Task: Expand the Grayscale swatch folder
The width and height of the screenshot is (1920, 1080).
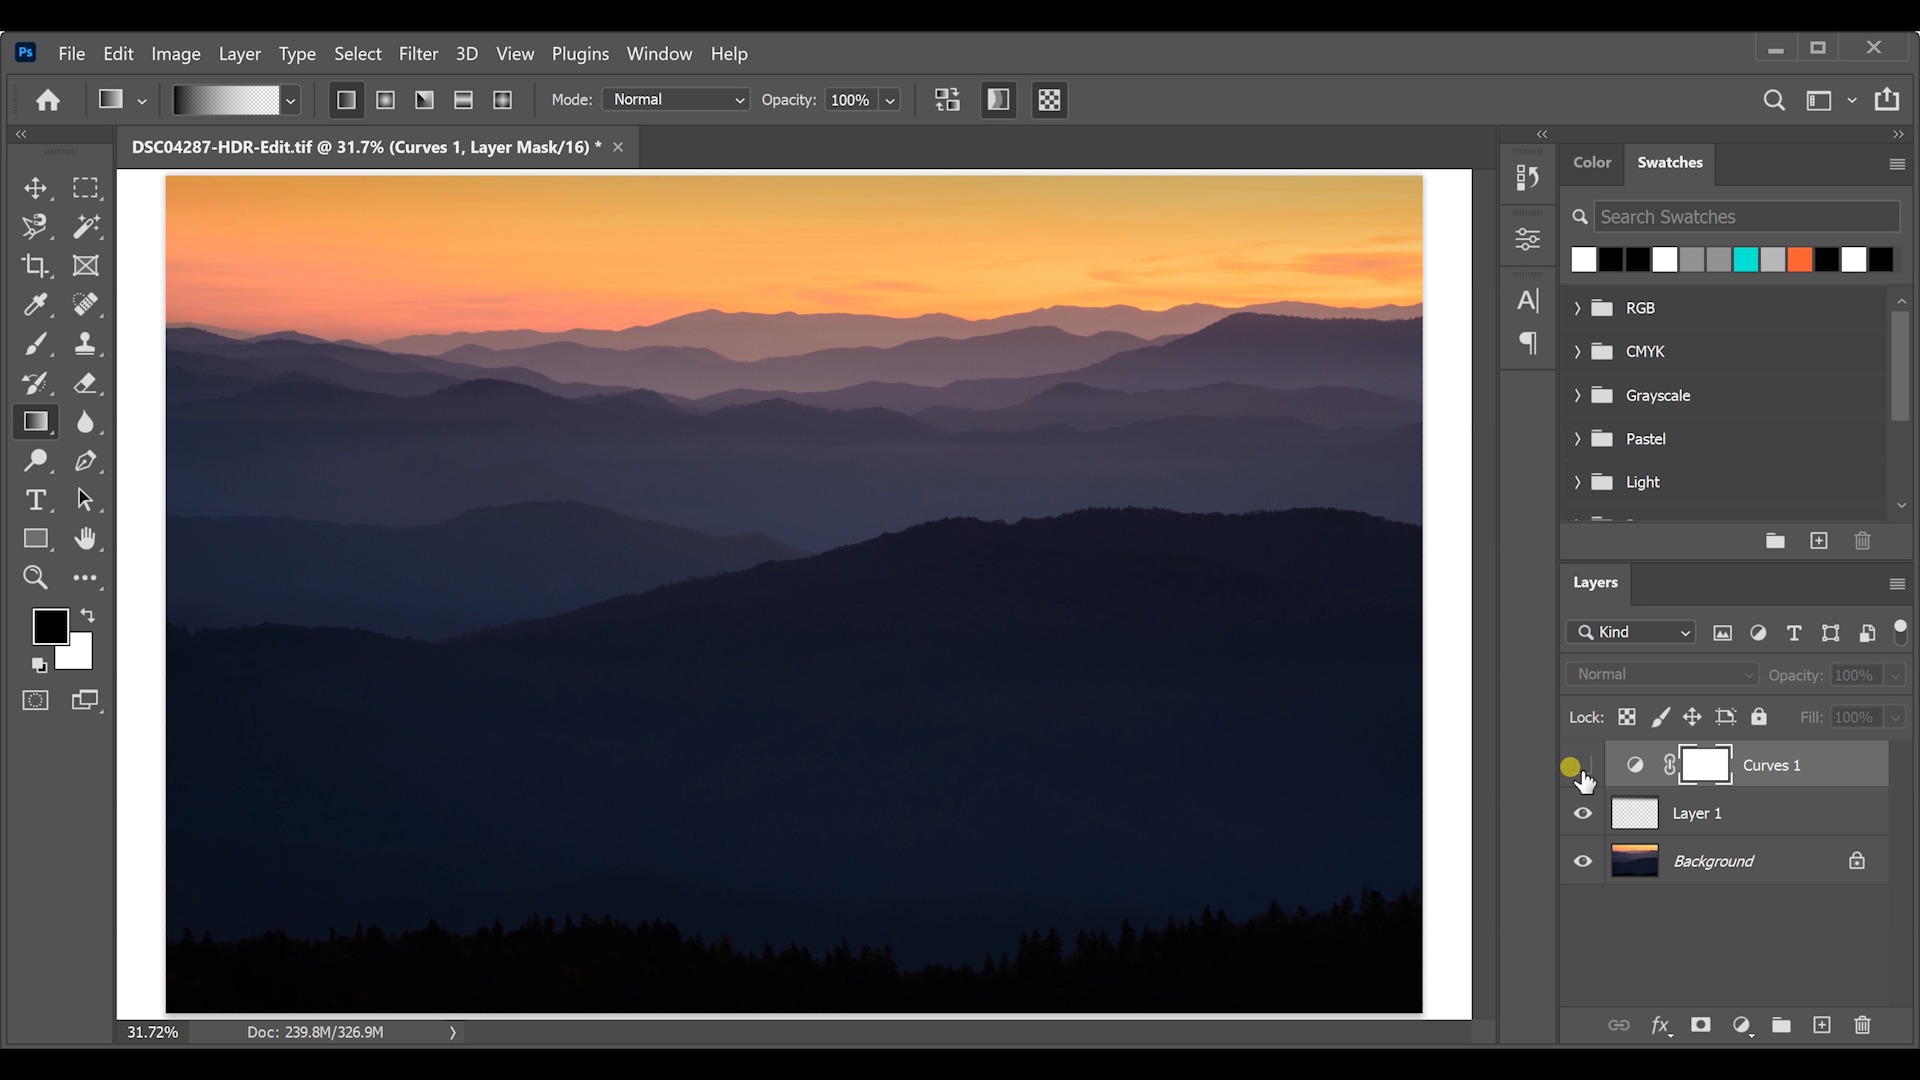Action: point(1577,395)
